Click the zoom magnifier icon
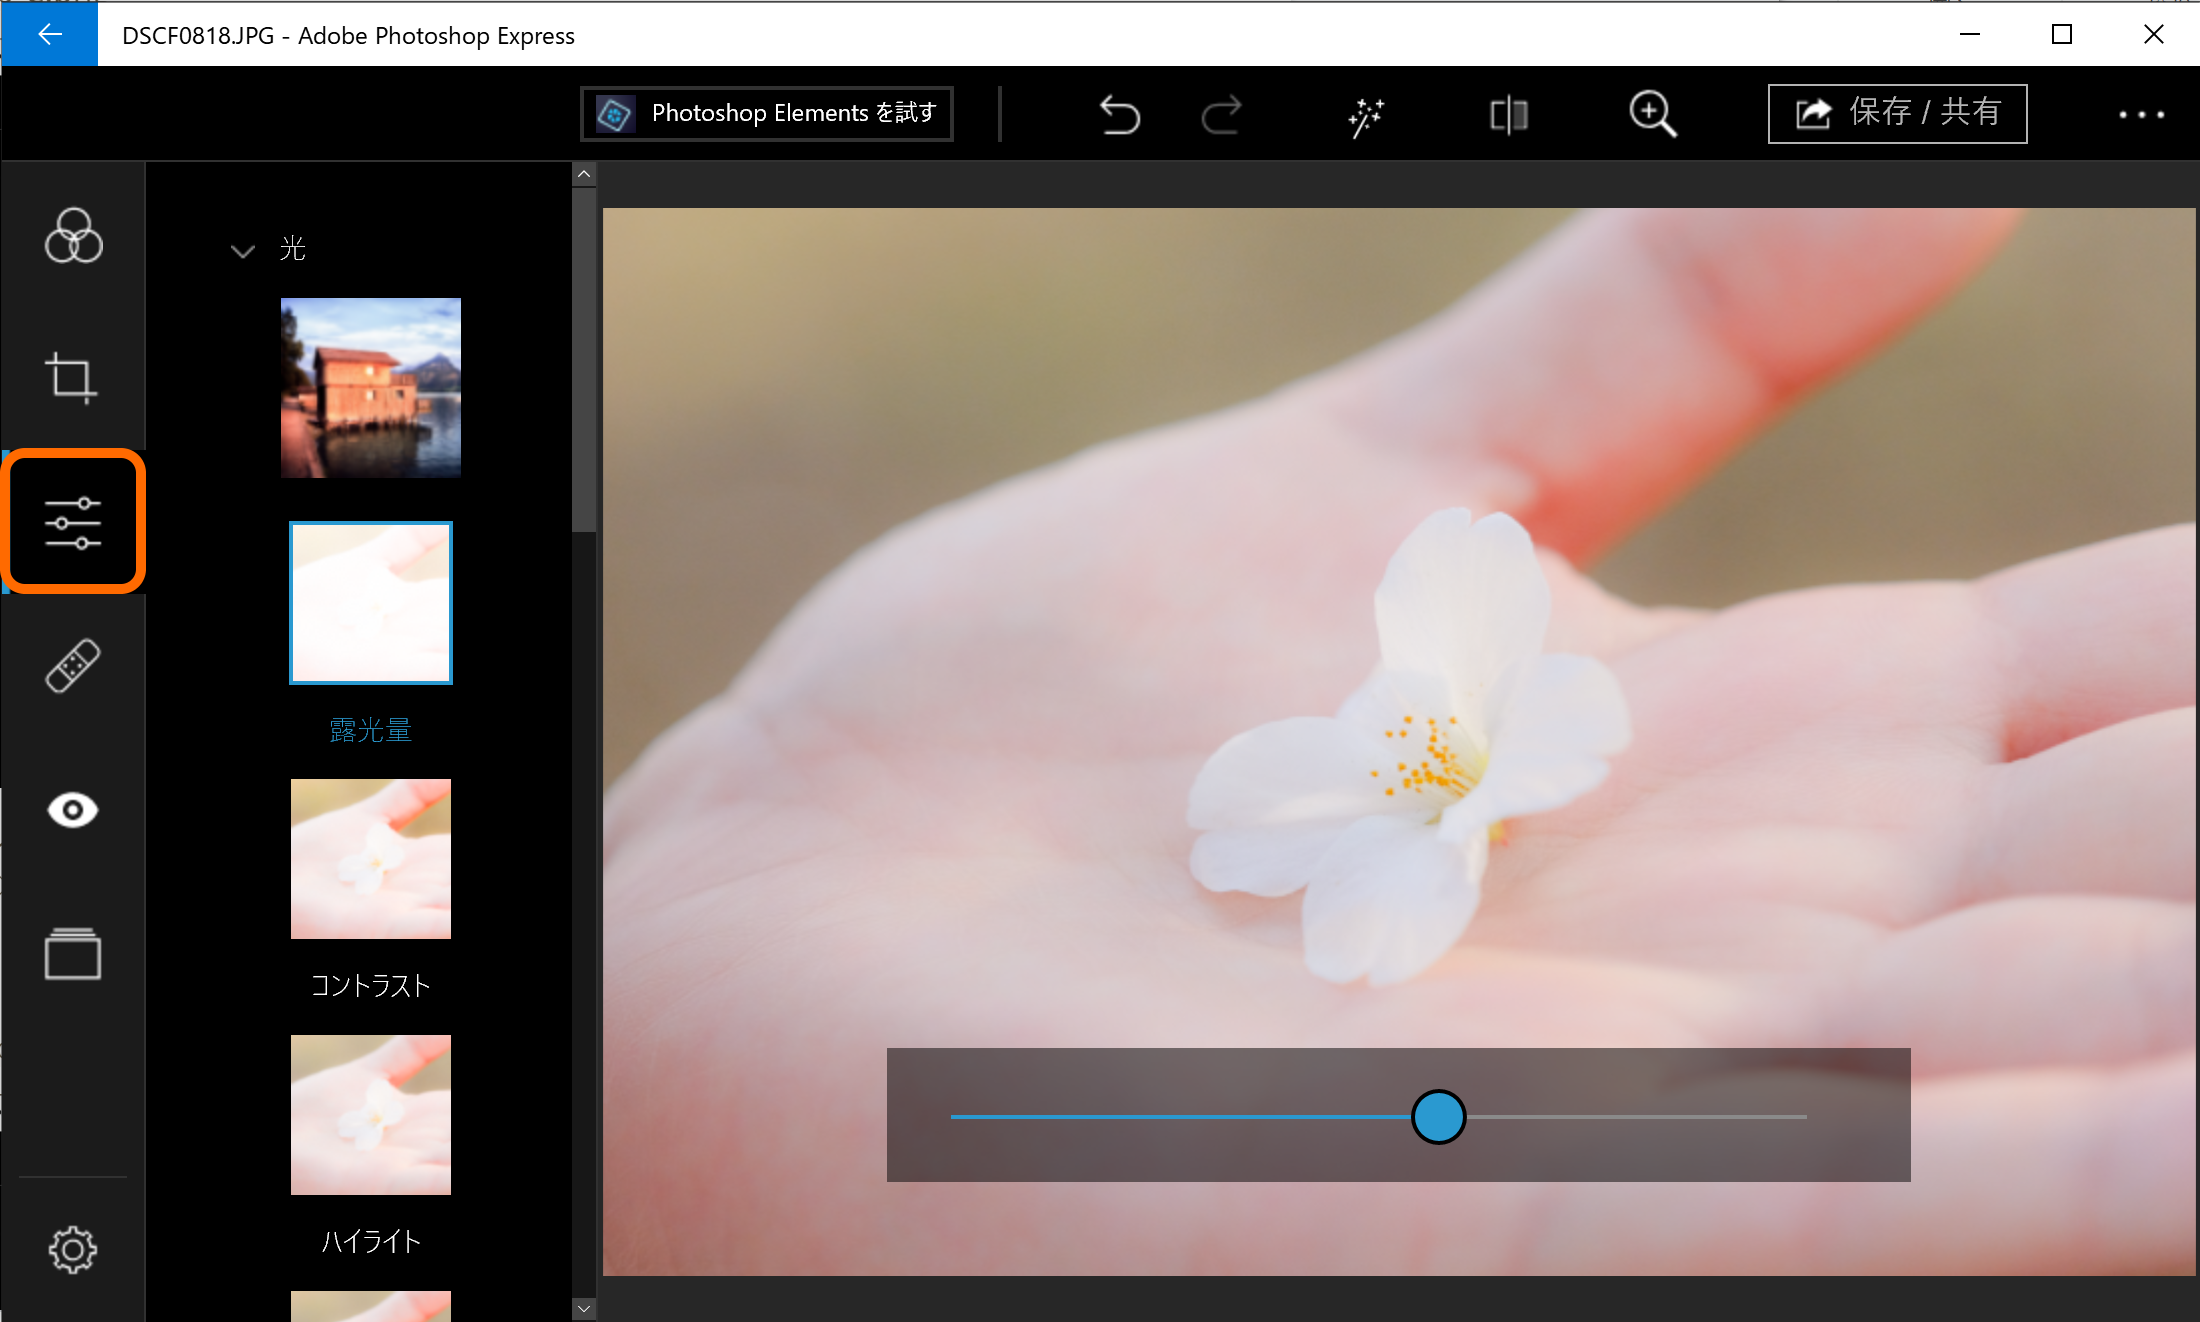The image size is (2200, 1322). click(1652, 115)
